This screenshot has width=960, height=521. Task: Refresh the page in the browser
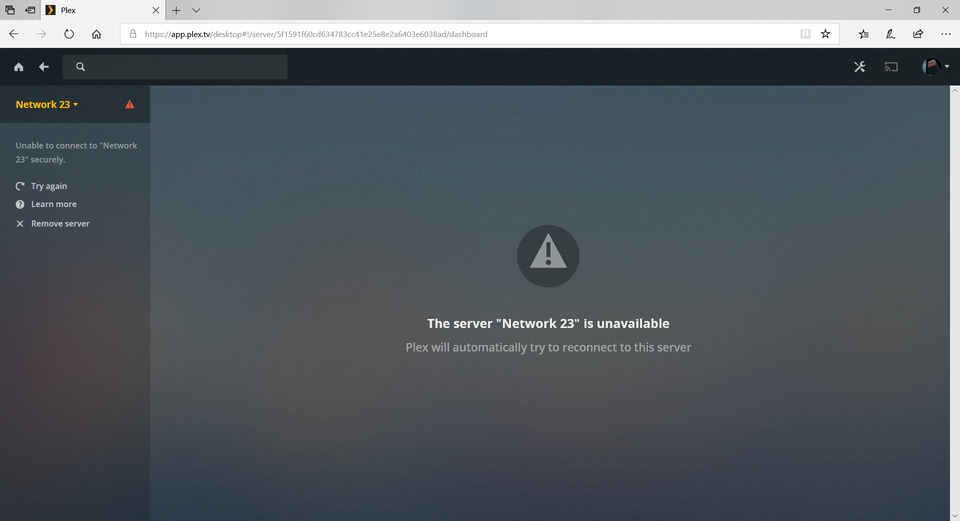coord(69,34)
